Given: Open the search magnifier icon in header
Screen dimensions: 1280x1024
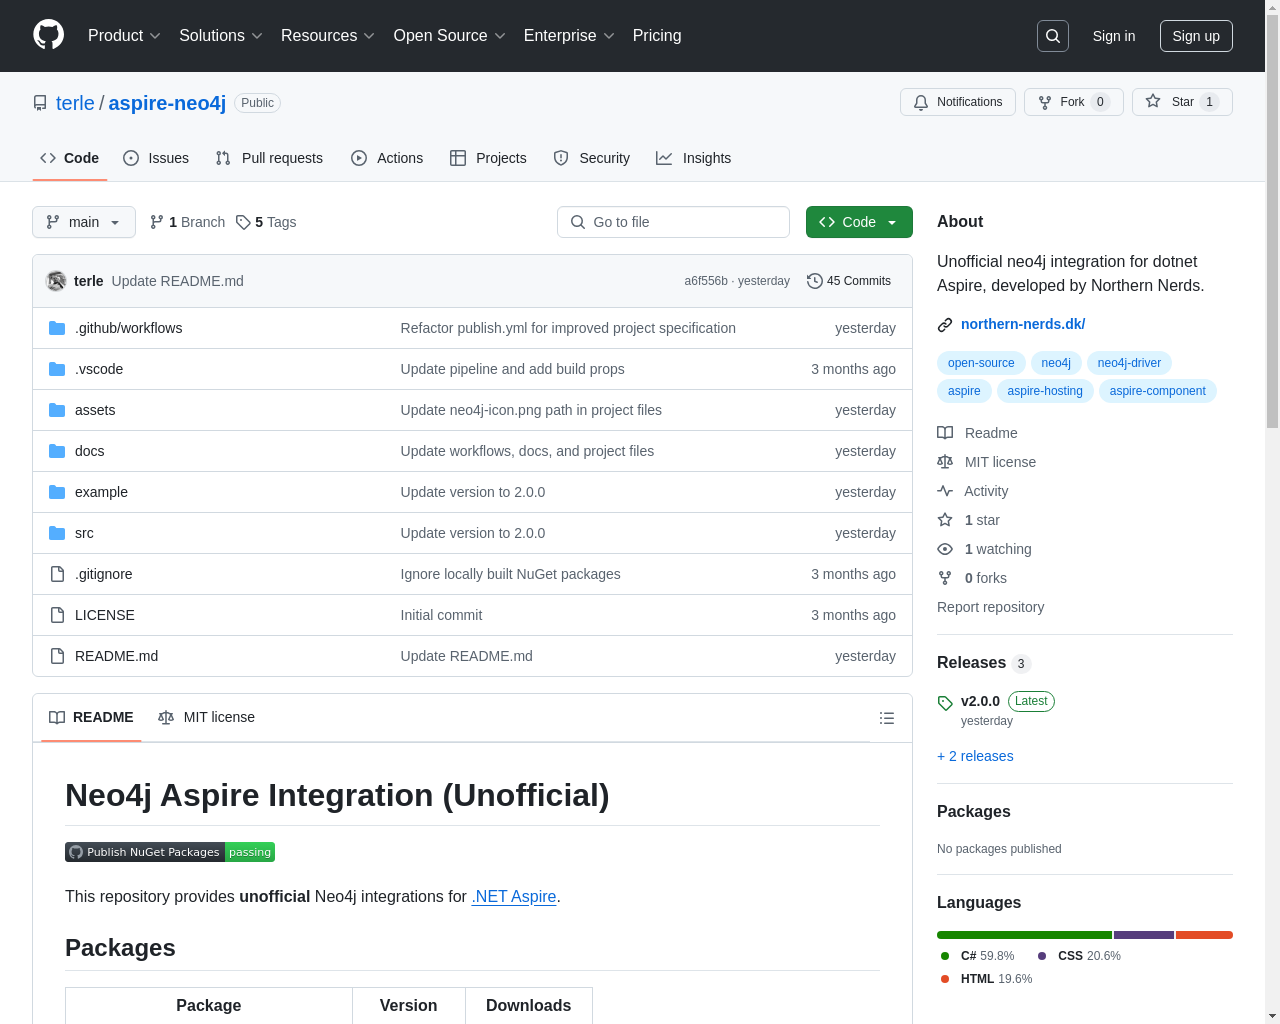Looking at the screenshot, I should [1053, 36].
